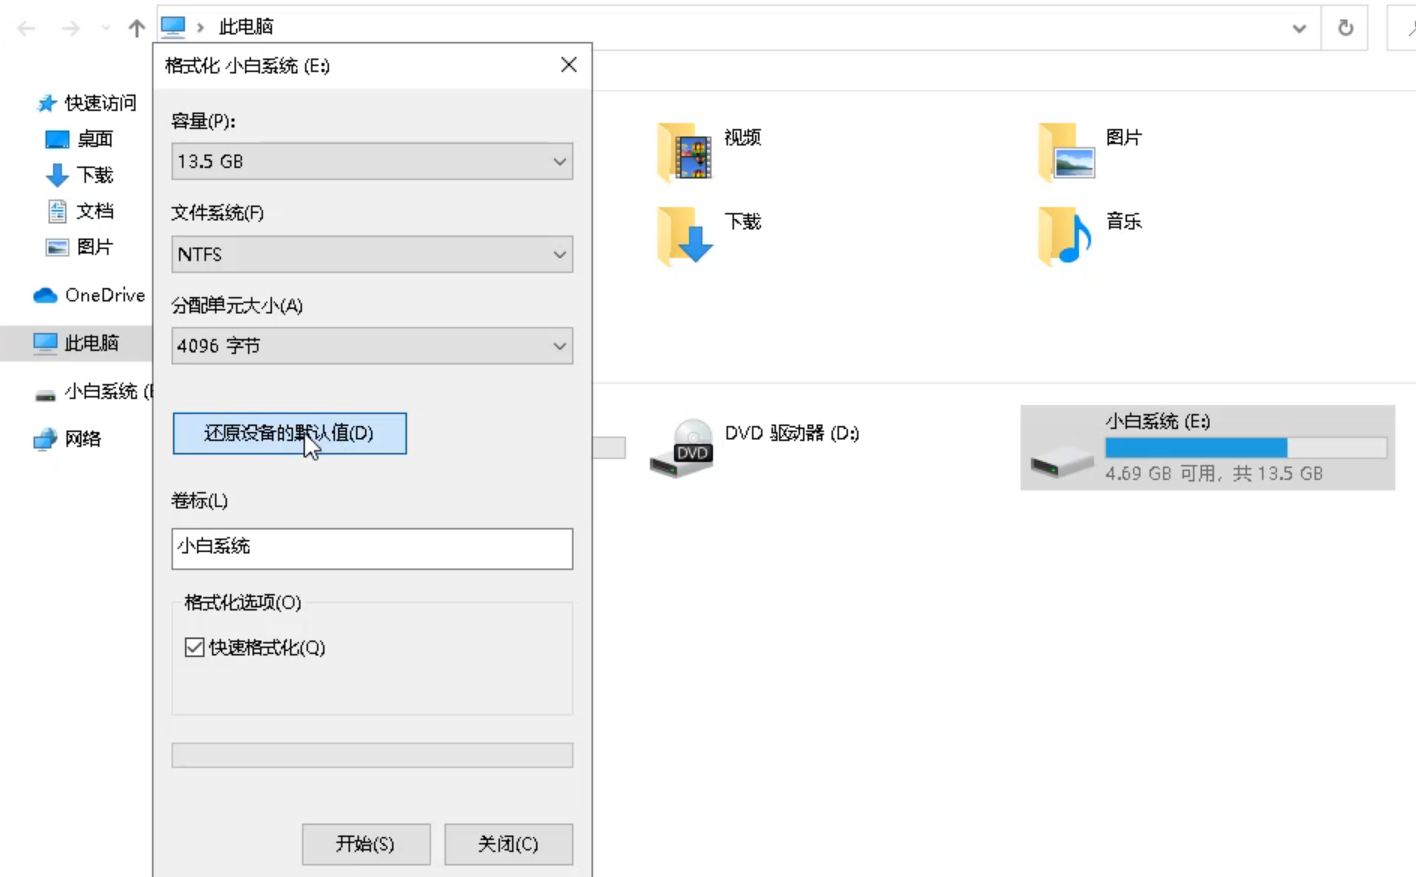This screenshot has width=1416, height=877.
Task: Expand the 分配单元大小 4096 字节 dropdown
Action: [x=372, y=346]
